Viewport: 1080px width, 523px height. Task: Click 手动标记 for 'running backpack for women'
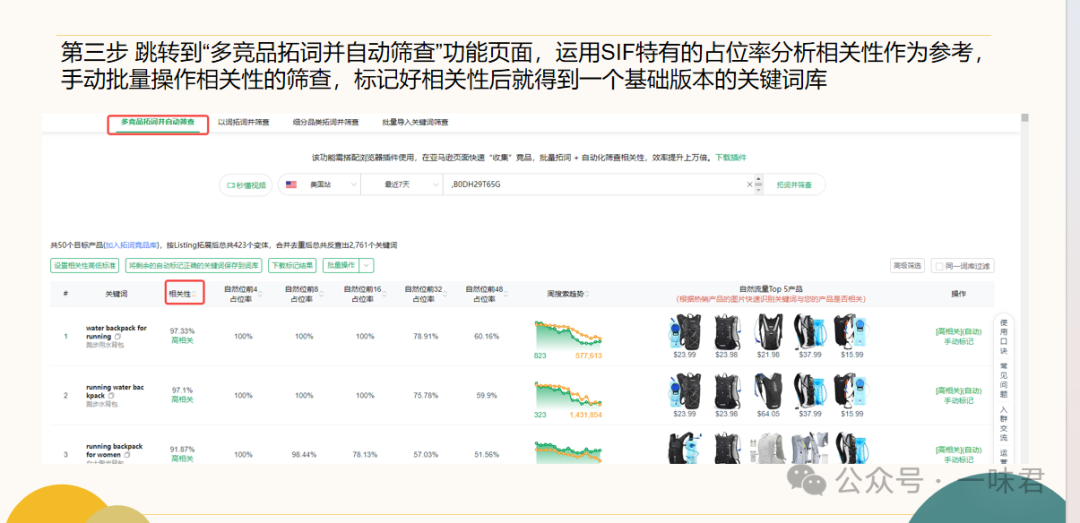point(958,460)
